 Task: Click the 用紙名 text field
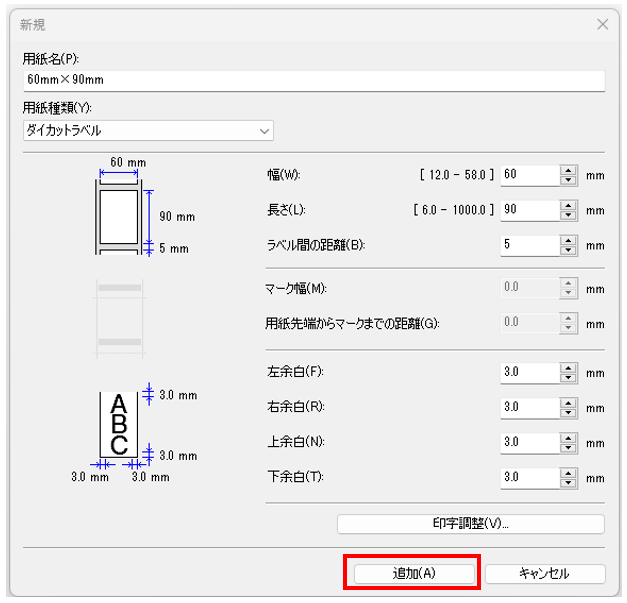pyautogui.click(x=313, y=81)
